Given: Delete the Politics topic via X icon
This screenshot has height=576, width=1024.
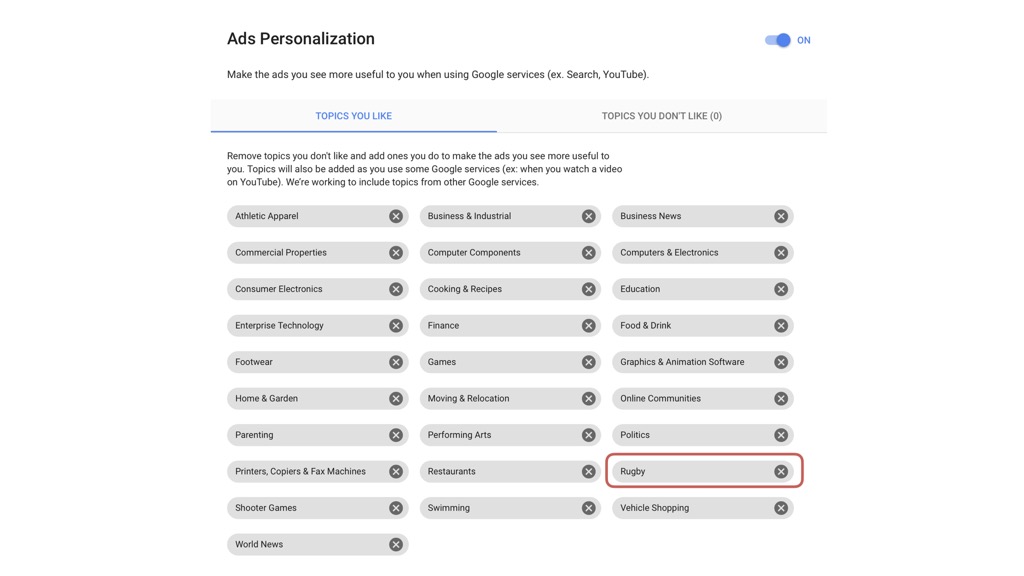Looking at the screenshot, I should click(x=780, y=435).
